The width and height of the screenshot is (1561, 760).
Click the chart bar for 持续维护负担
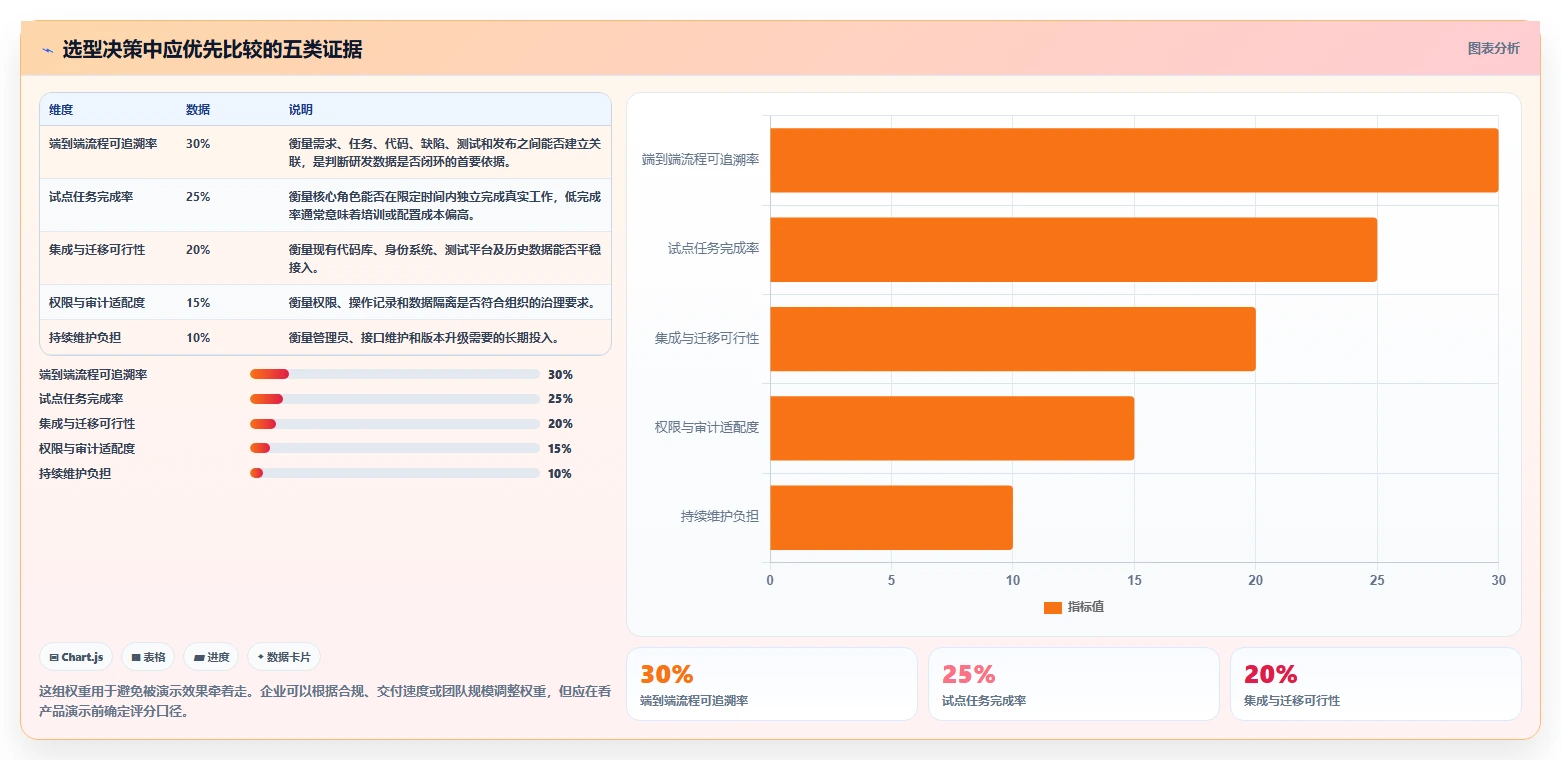(891, 517)
